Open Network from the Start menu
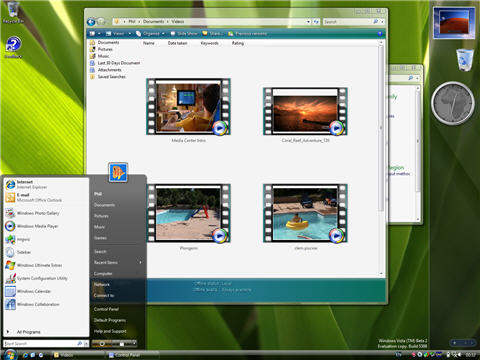Screen dimensions: 480x360 [102, 285]
